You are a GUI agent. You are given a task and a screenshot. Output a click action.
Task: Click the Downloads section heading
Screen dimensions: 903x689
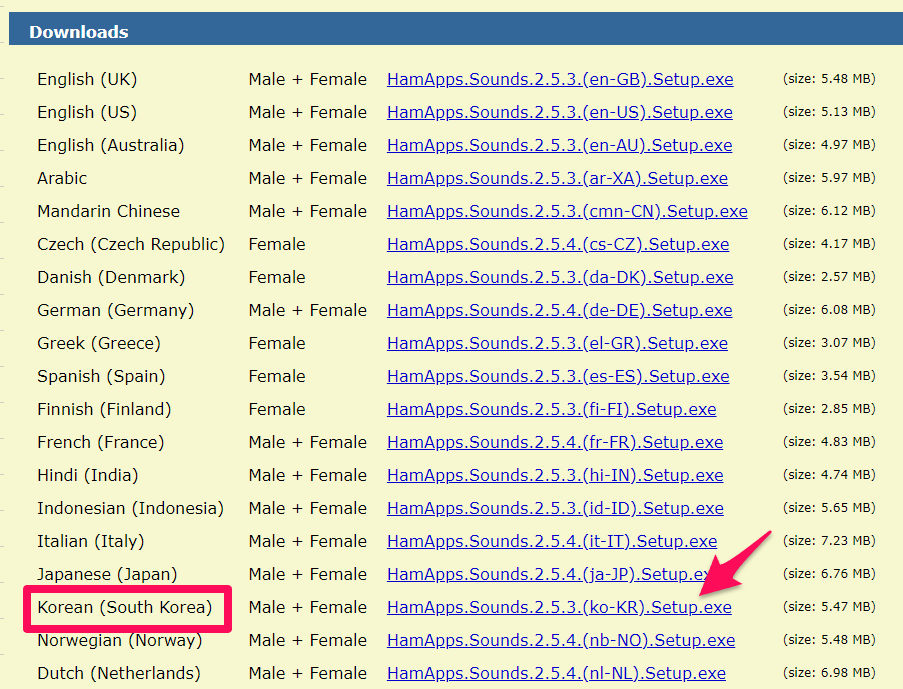point(79,32)
